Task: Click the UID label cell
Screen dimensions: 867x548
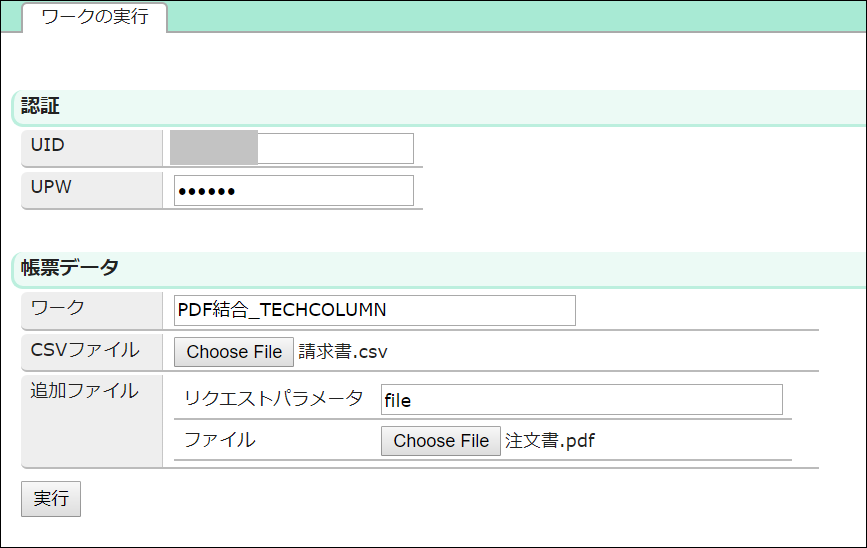Action: coord(91,146)
